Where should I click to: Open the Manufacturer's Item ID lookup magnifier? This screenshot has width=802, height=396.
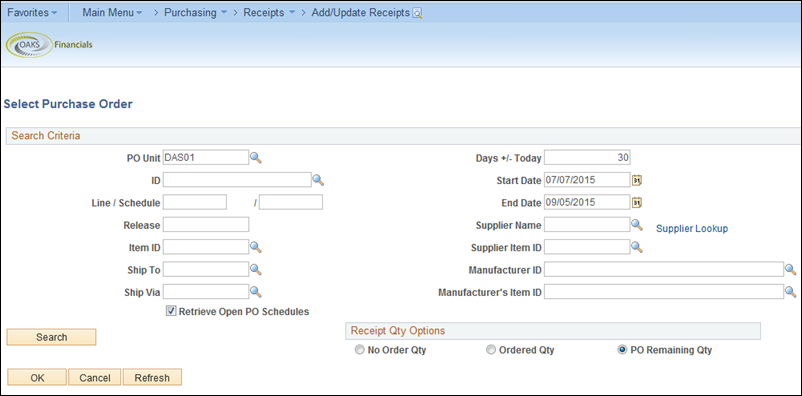(790, 292)
